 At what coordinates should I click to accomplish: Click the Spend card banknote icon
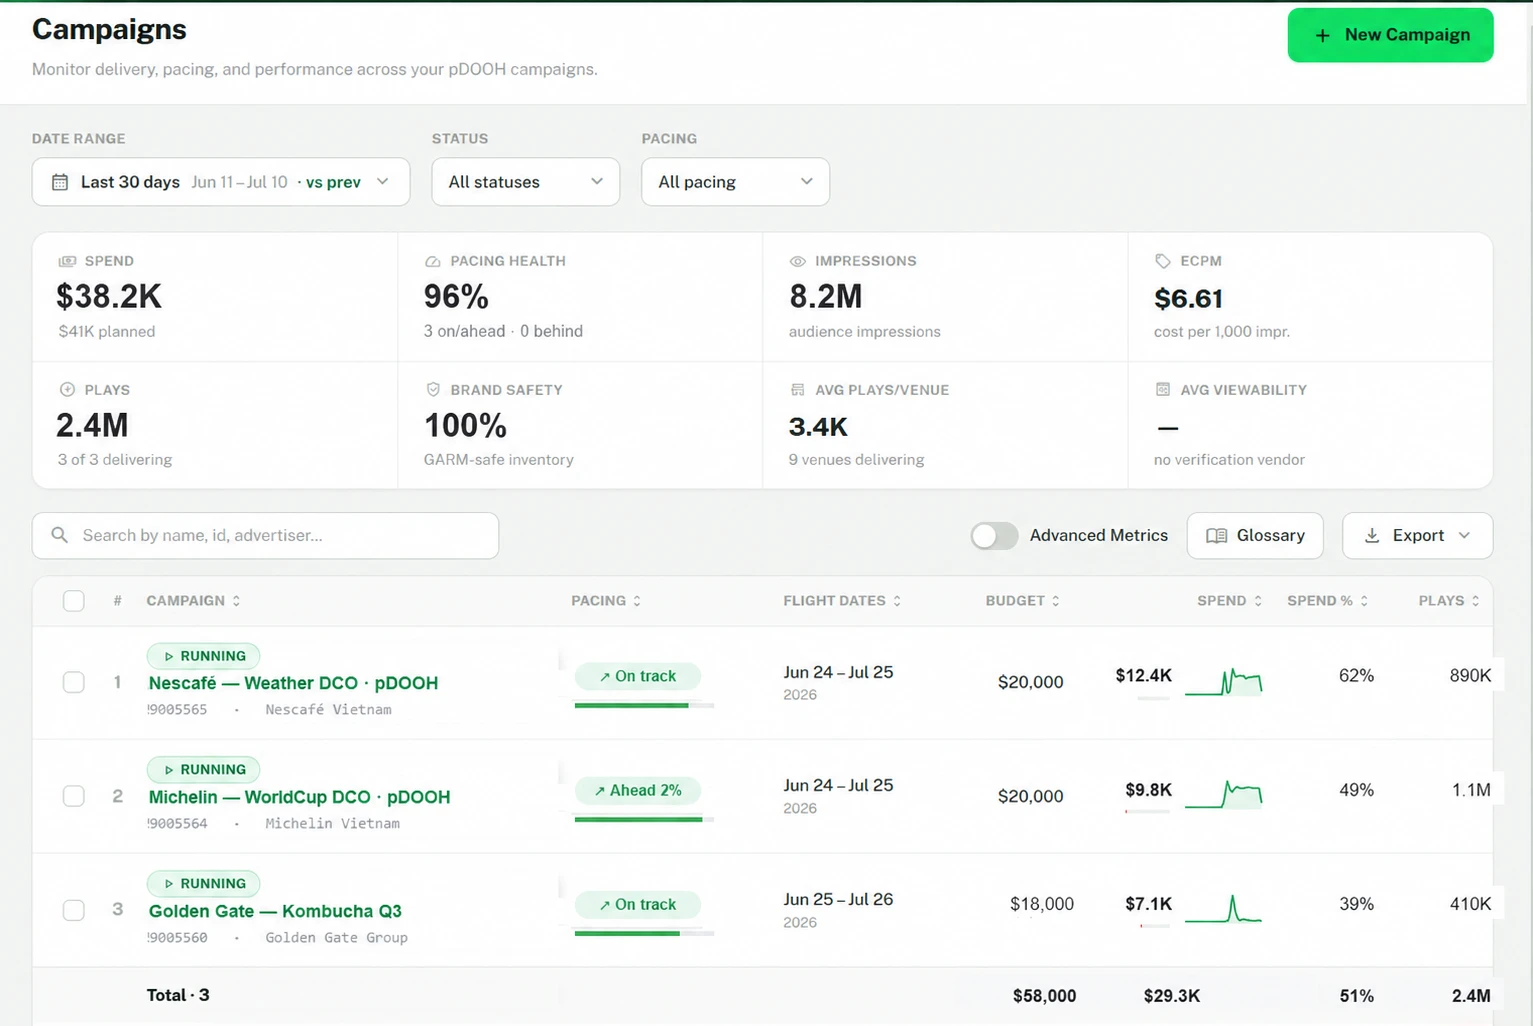click(67, 261)
